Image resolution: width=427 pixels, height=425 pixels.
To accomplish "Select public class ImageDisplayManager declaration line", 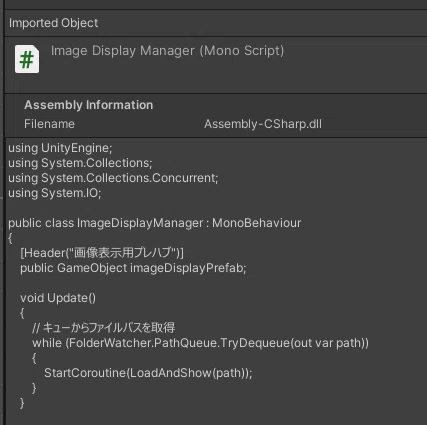I will tap(155, 223).
